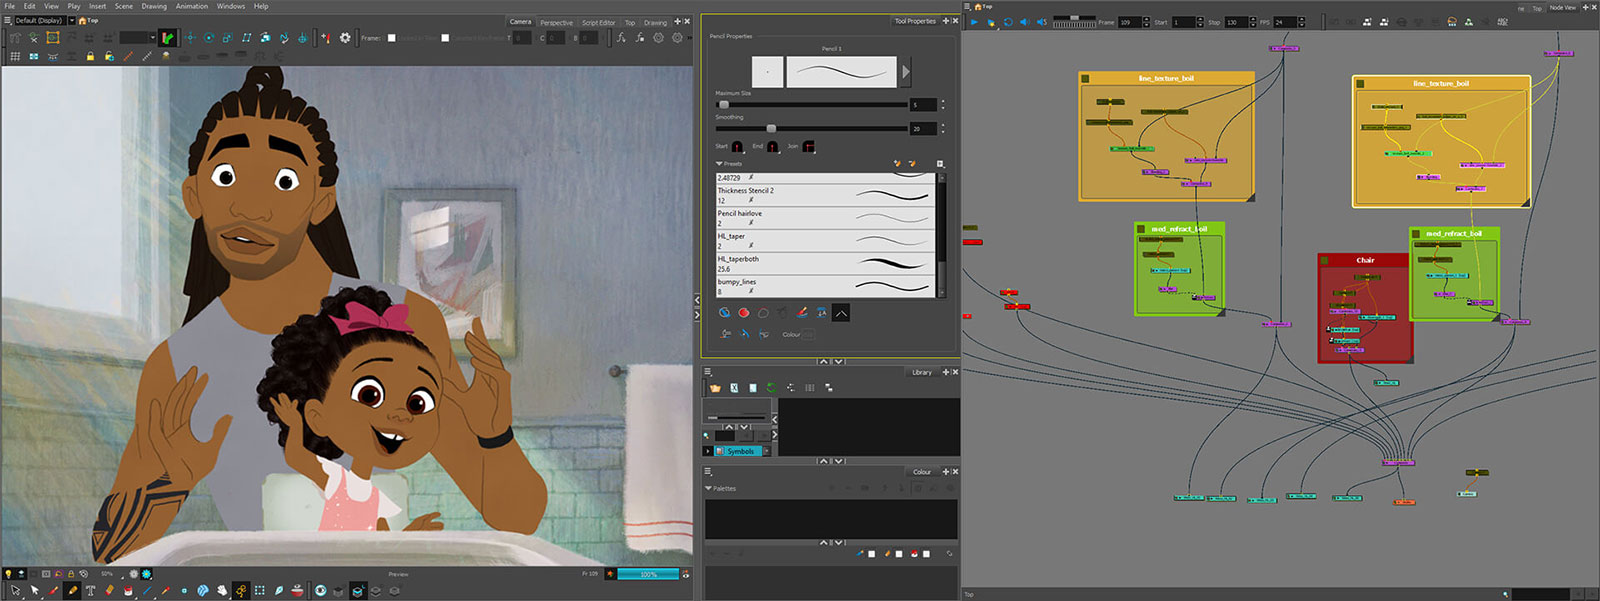Open the Animation menu

[x=192, y=6]
